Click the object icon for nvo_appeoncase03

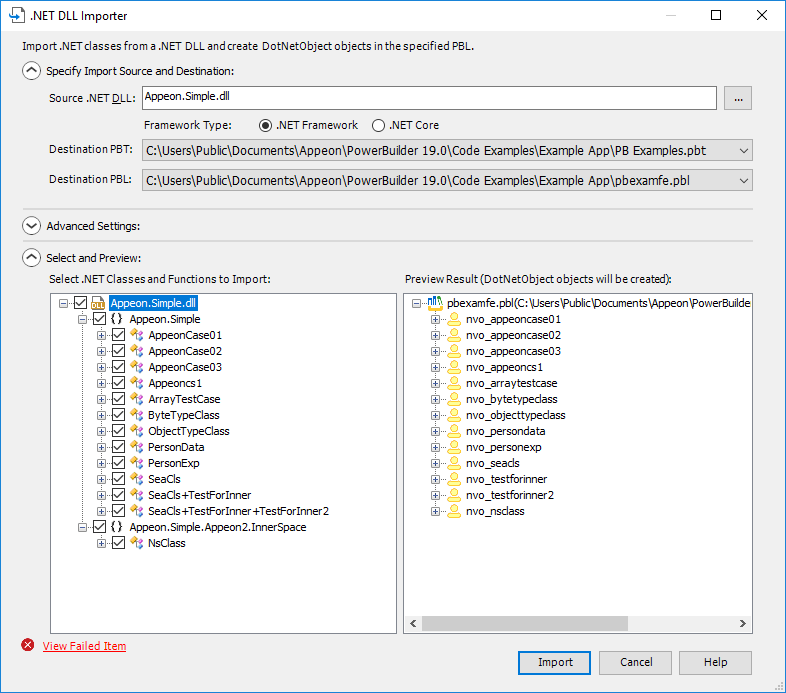tap(454, 351)
